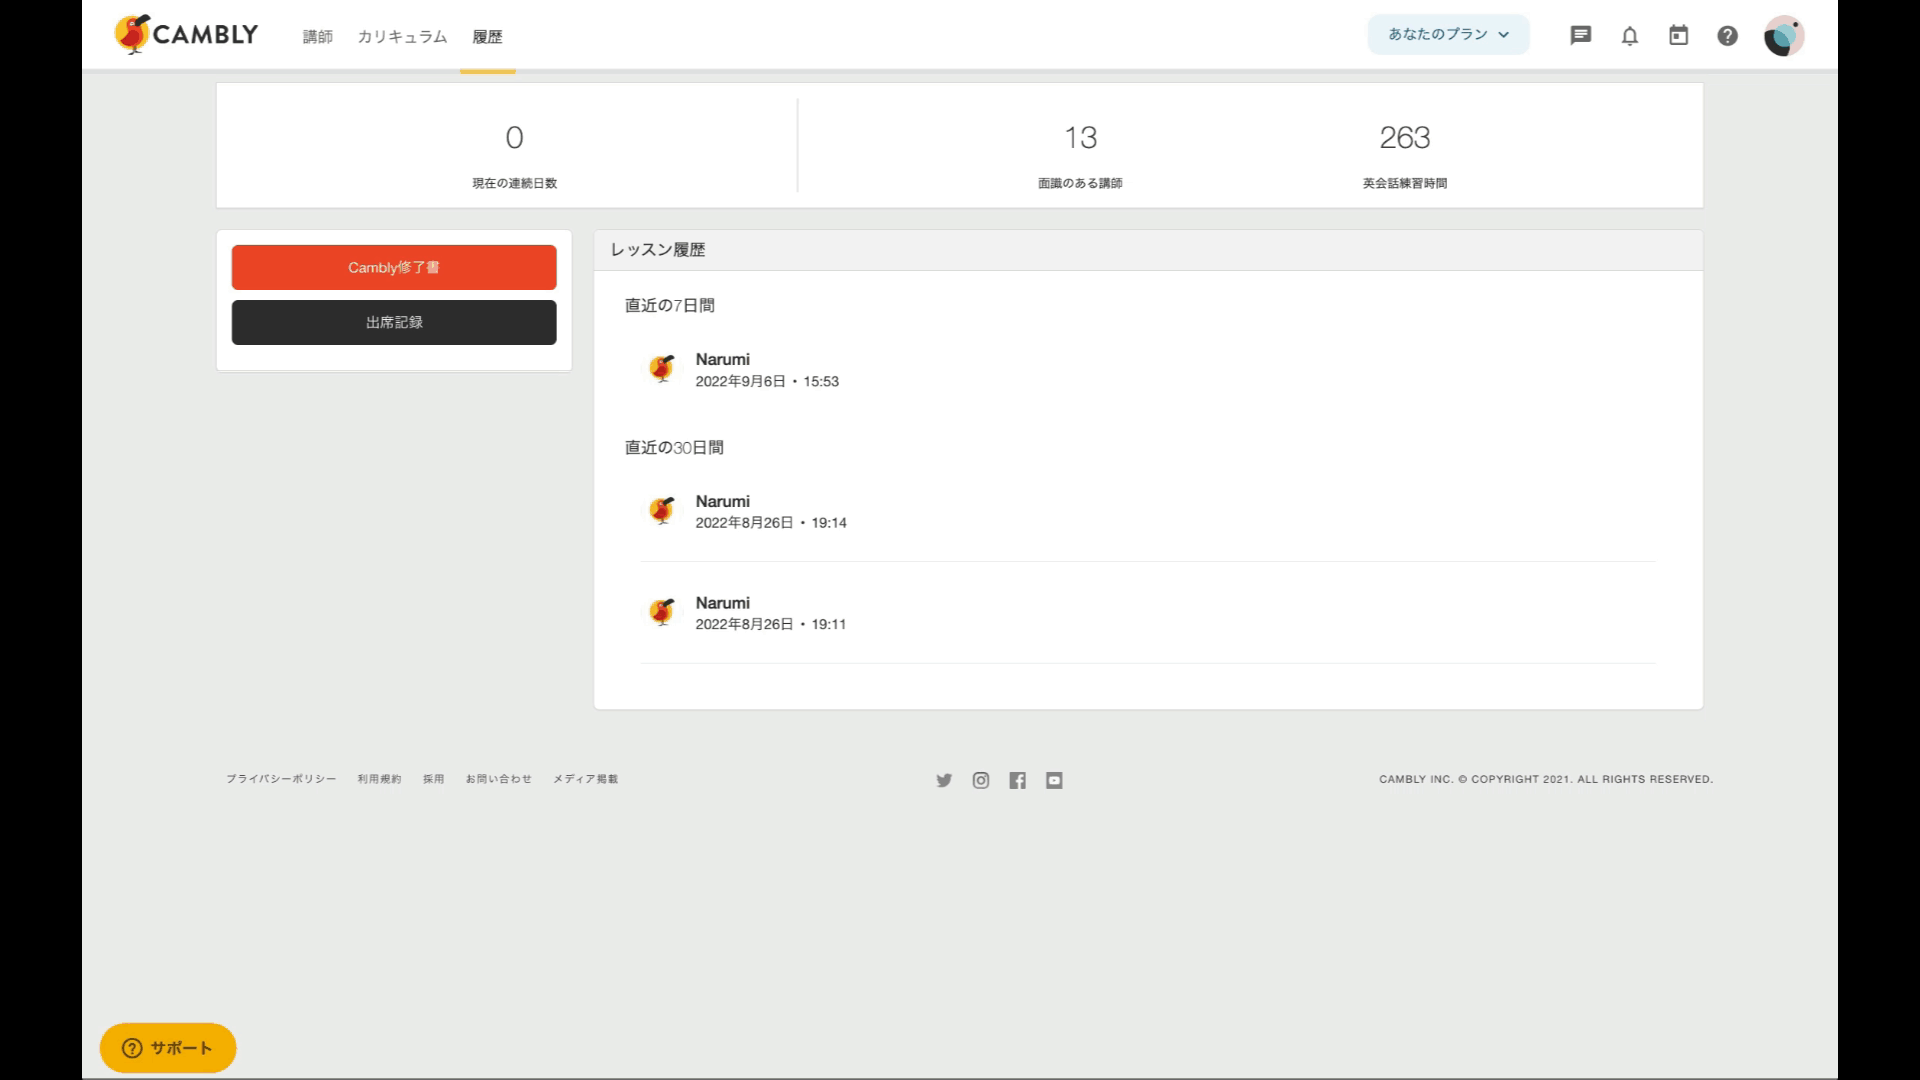Open Cambly Facebook page
This screenshot has width=1920, height=1080.
(x=1017, y=780)
